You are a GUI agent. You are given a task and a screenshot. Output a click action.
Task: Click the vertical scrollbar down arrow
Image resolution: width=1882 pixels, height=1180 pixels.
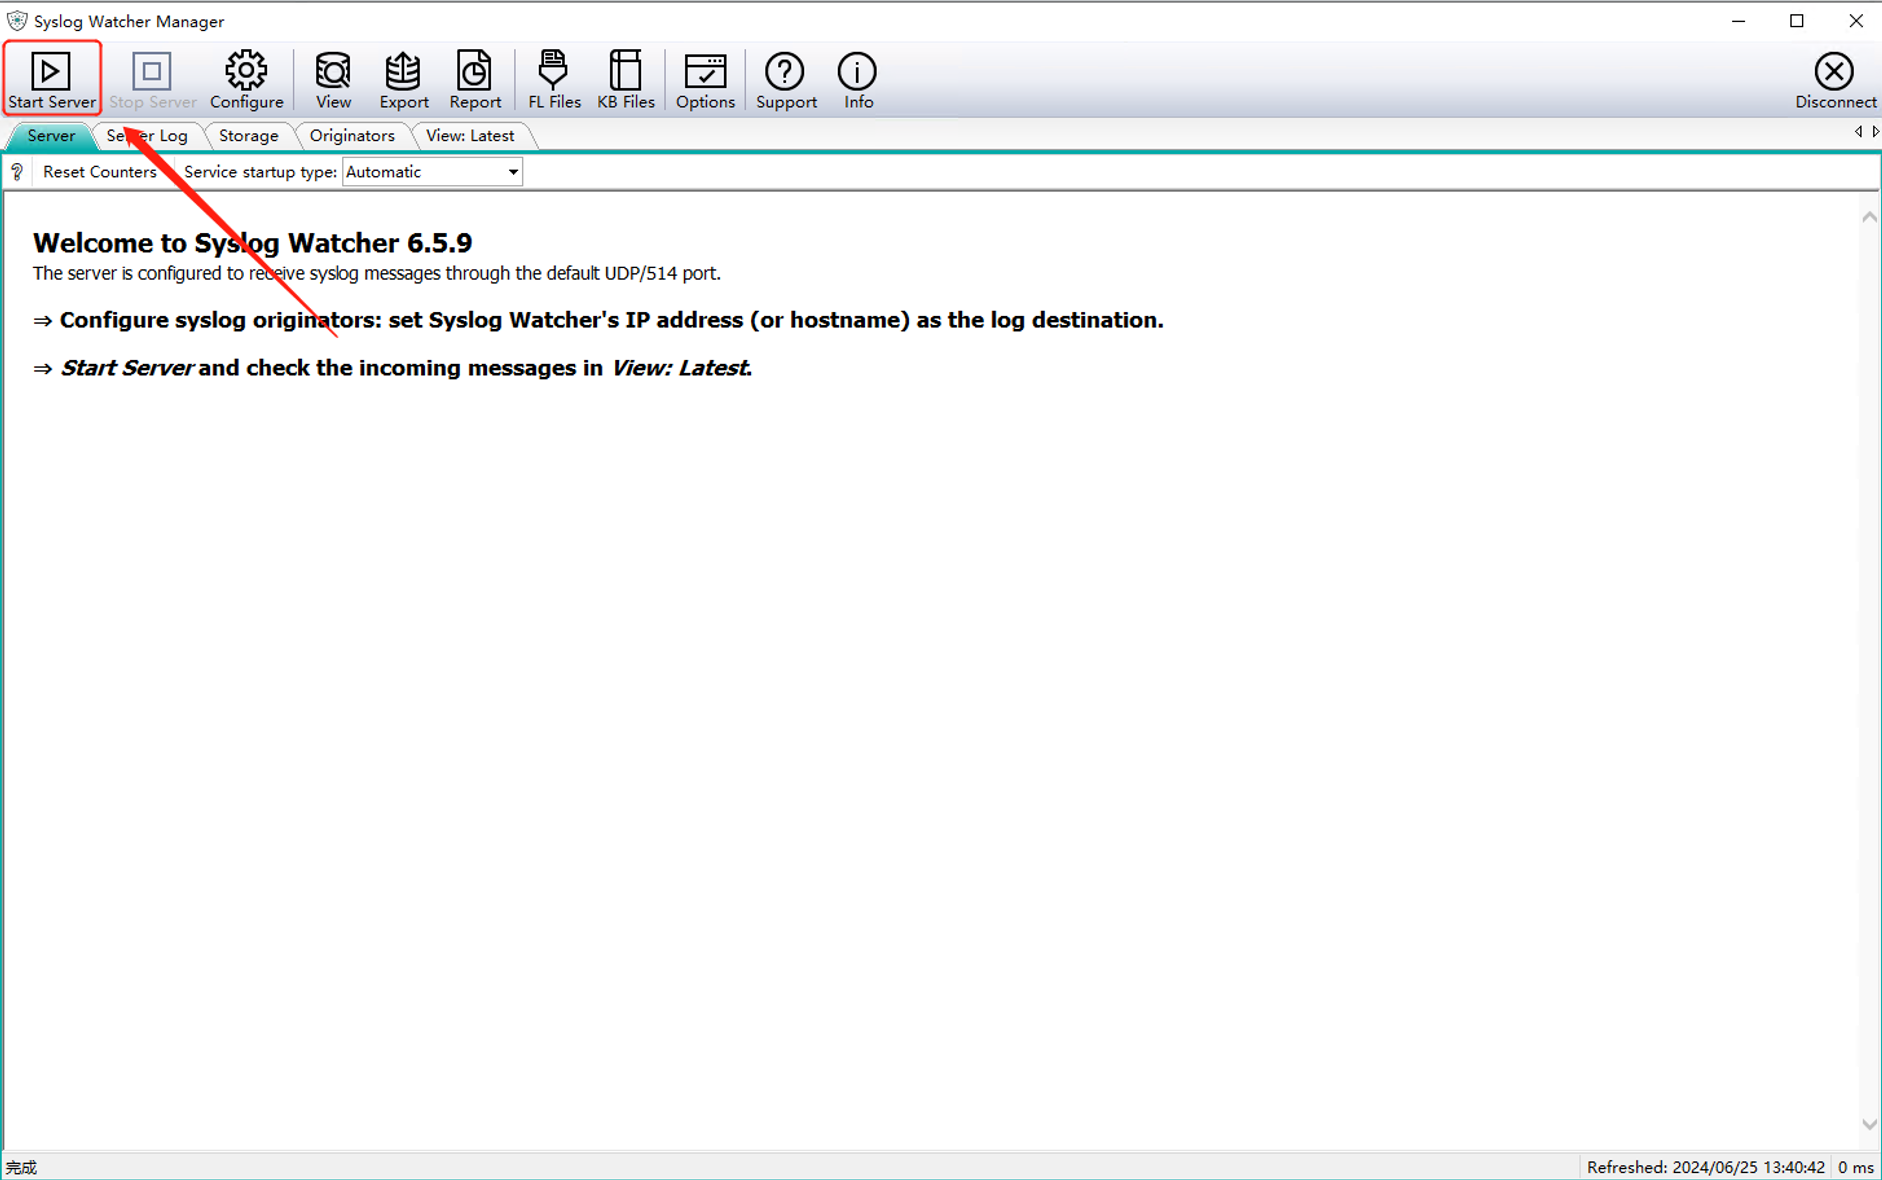(1869, 1125)
